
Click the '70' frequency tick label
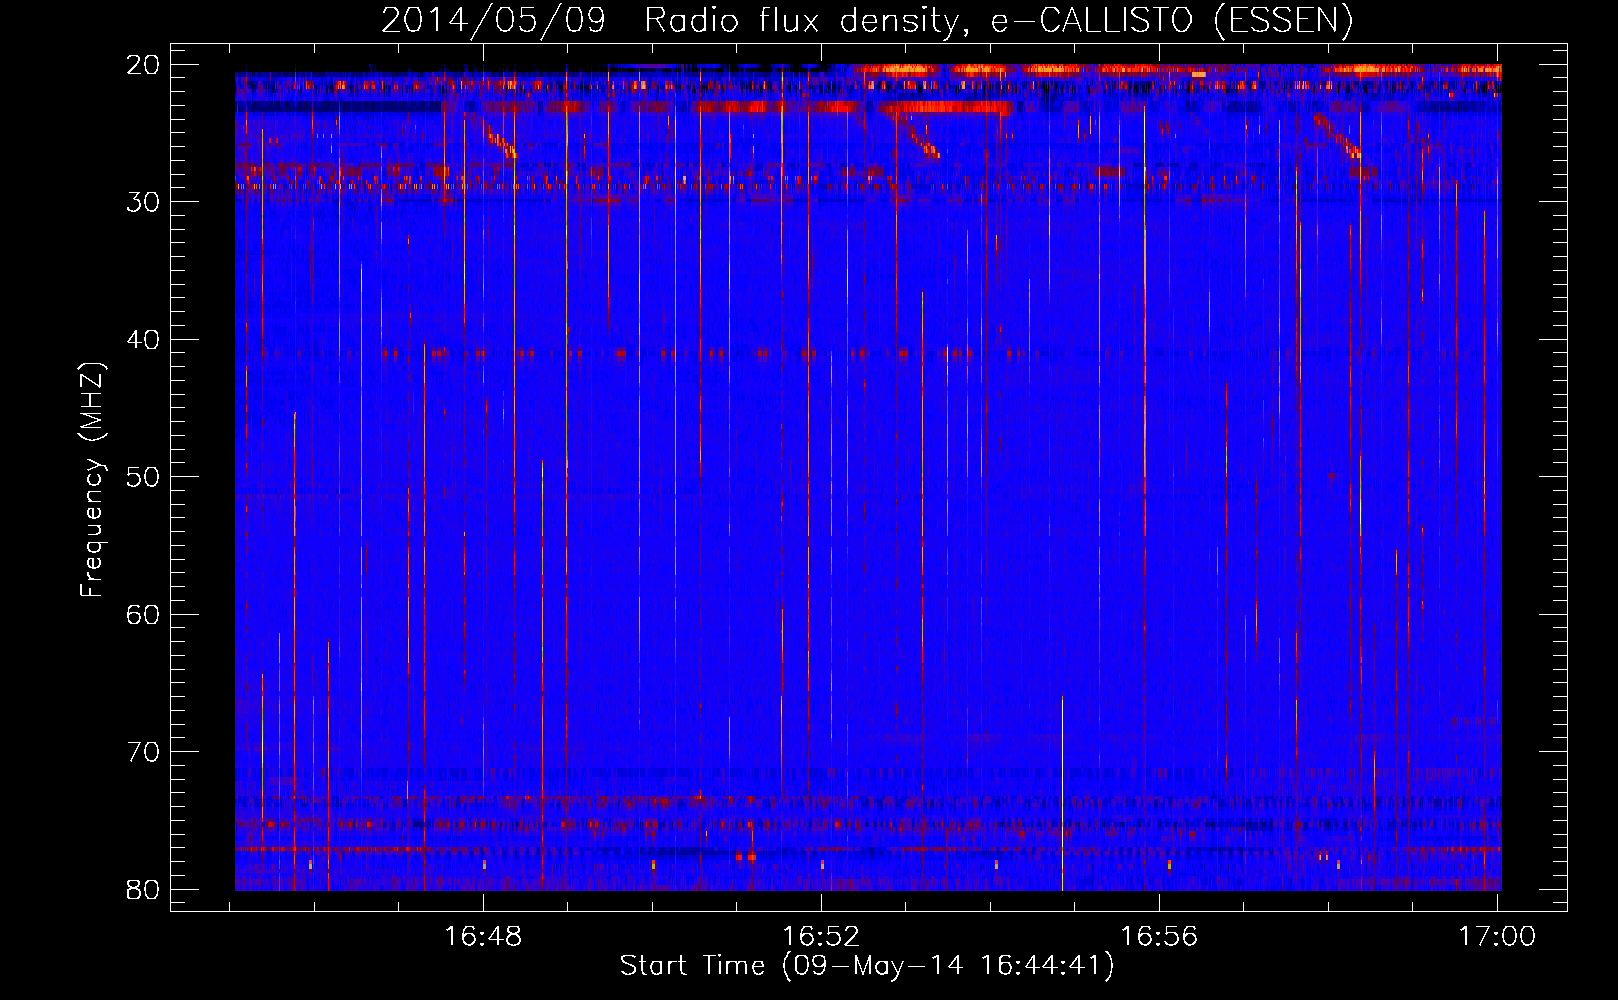point(144,752)
